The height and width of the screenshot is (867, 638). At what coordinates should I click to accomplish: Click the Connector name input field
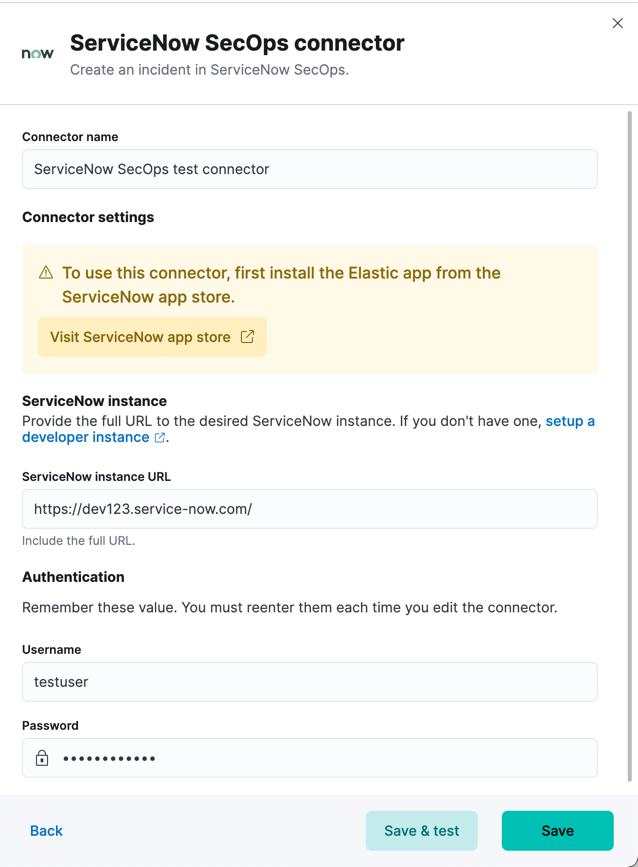[x=310, y=169]
